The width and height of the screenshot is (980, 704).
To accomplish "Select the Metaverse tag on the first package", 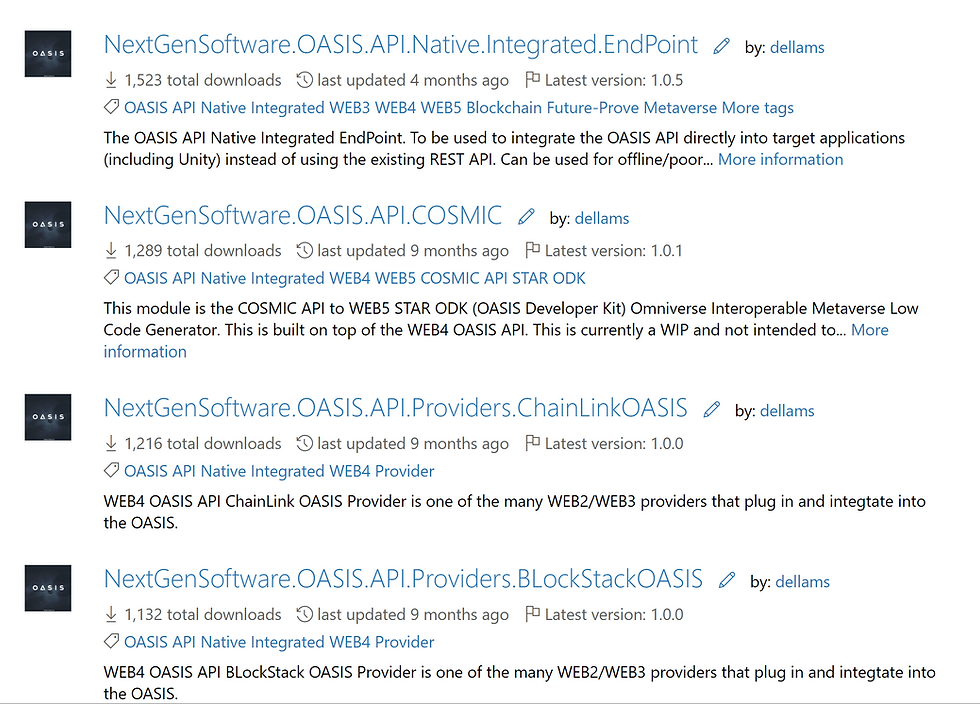I will click(x=680, y=108).
